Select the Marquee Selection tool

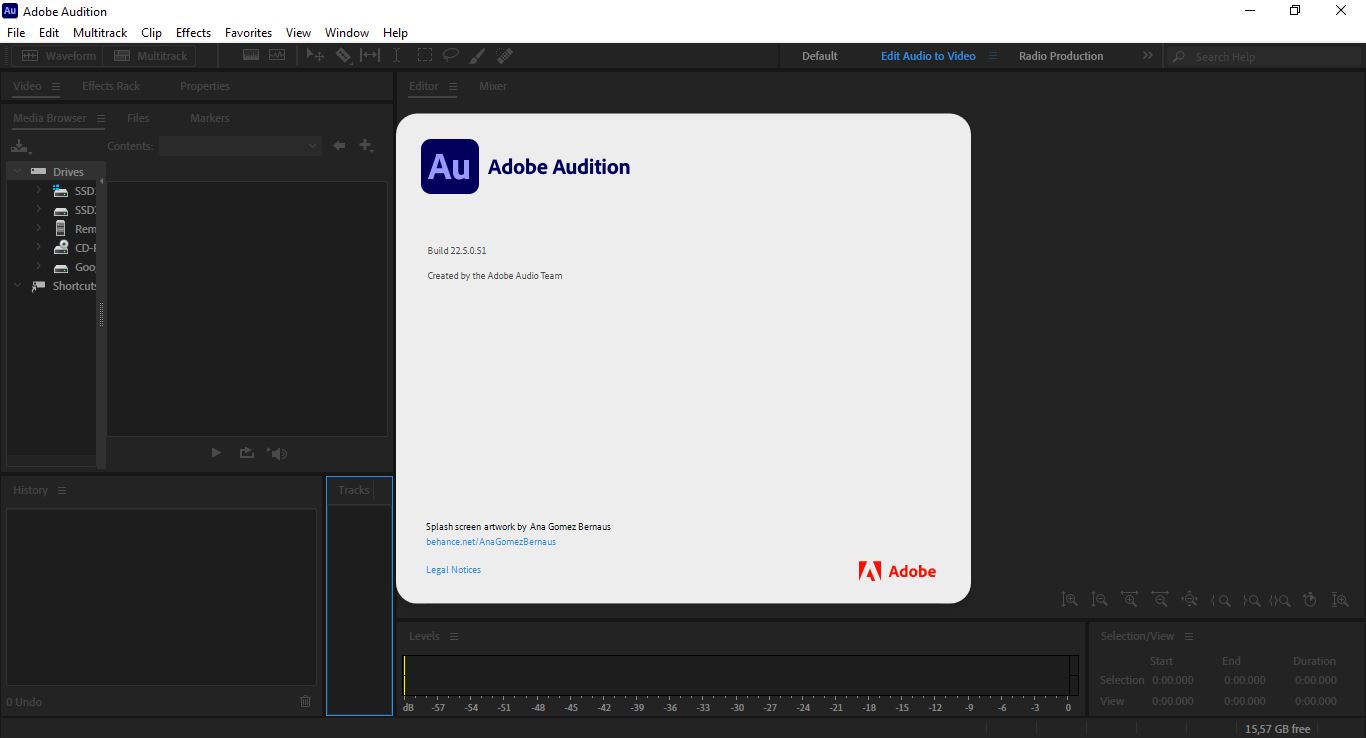424,56
